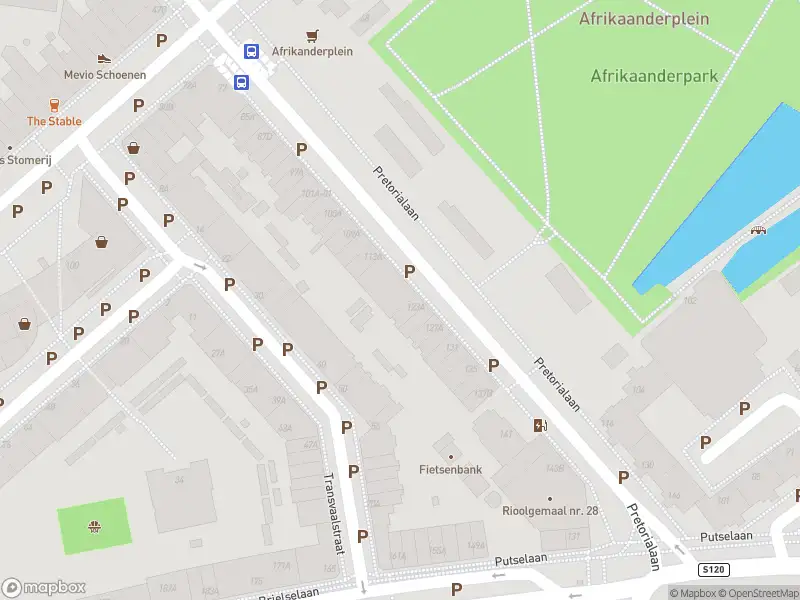
Task: Open the © Mapbox attribution link
Action: pos(692,593)
